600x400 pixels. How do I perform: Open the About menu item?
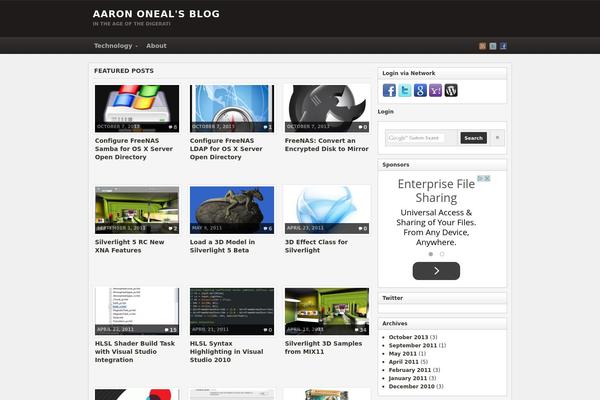coord(156,46)
